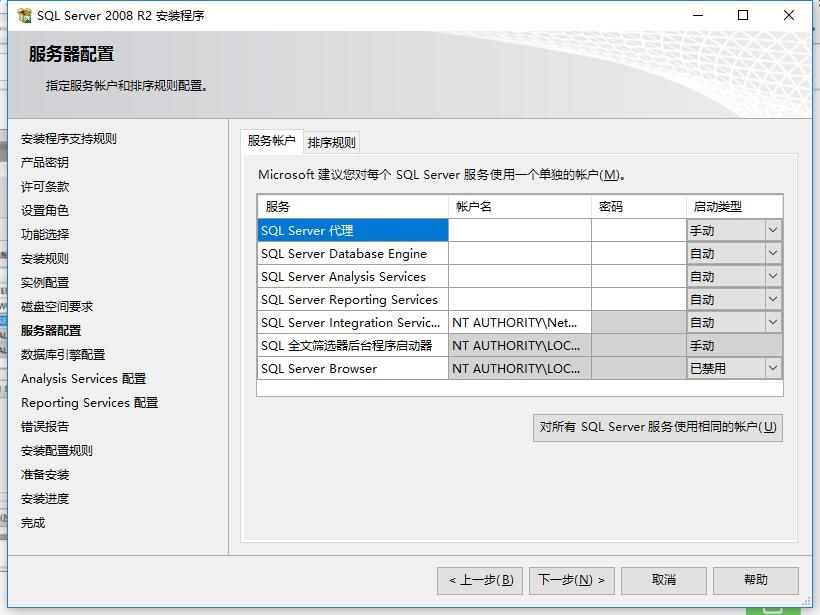Click 安装规则 step in sidebar

point(44,258)
